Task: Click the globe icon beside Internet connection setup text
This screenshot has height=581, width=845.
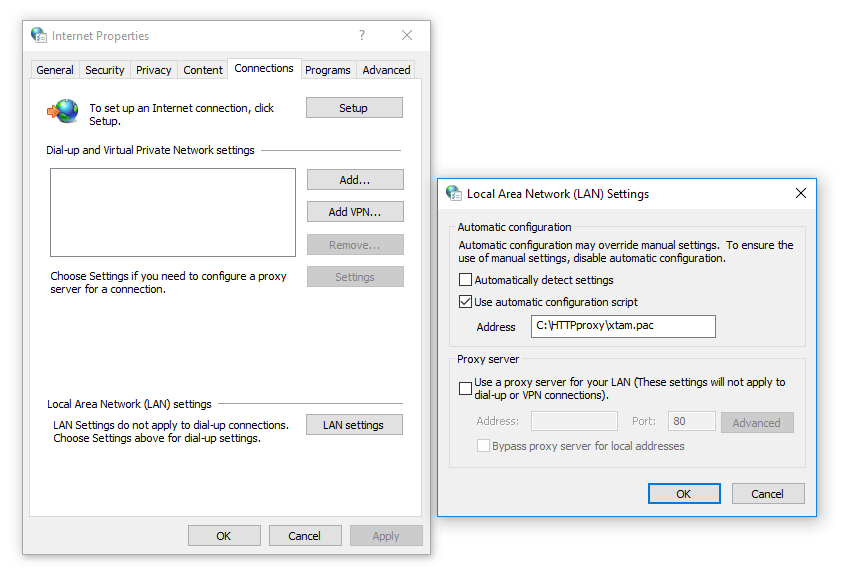Action: click(65, 110)
